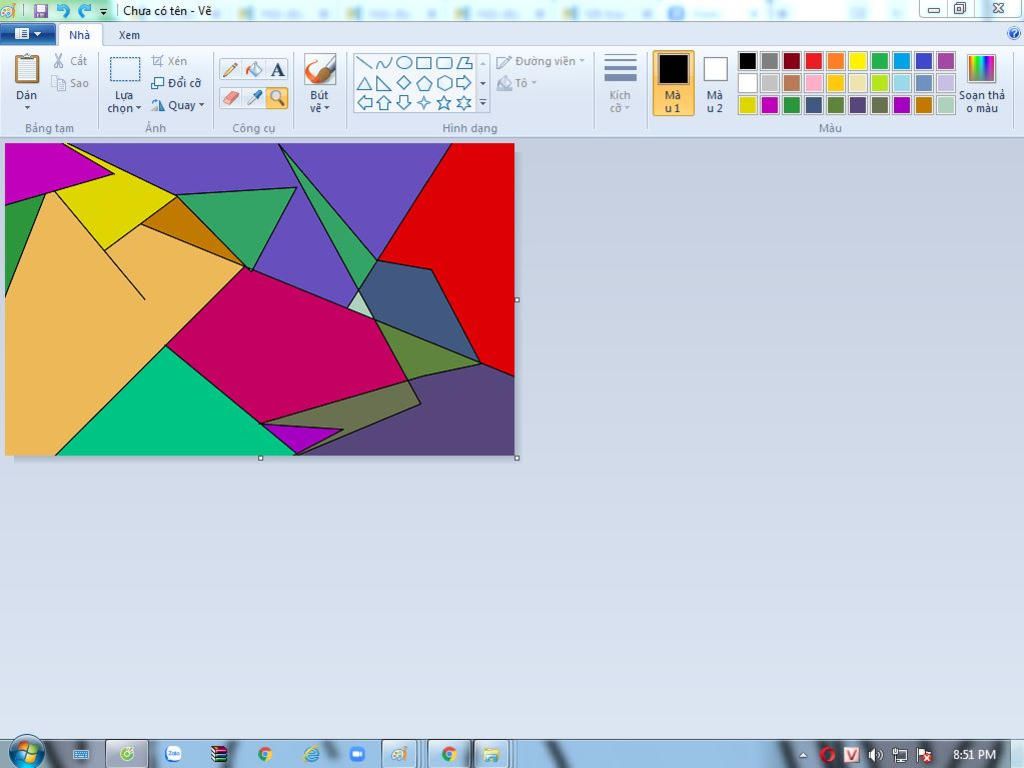Choose the Line shape
Viewport: 1024px width, 768px height.
coord(364,63)
